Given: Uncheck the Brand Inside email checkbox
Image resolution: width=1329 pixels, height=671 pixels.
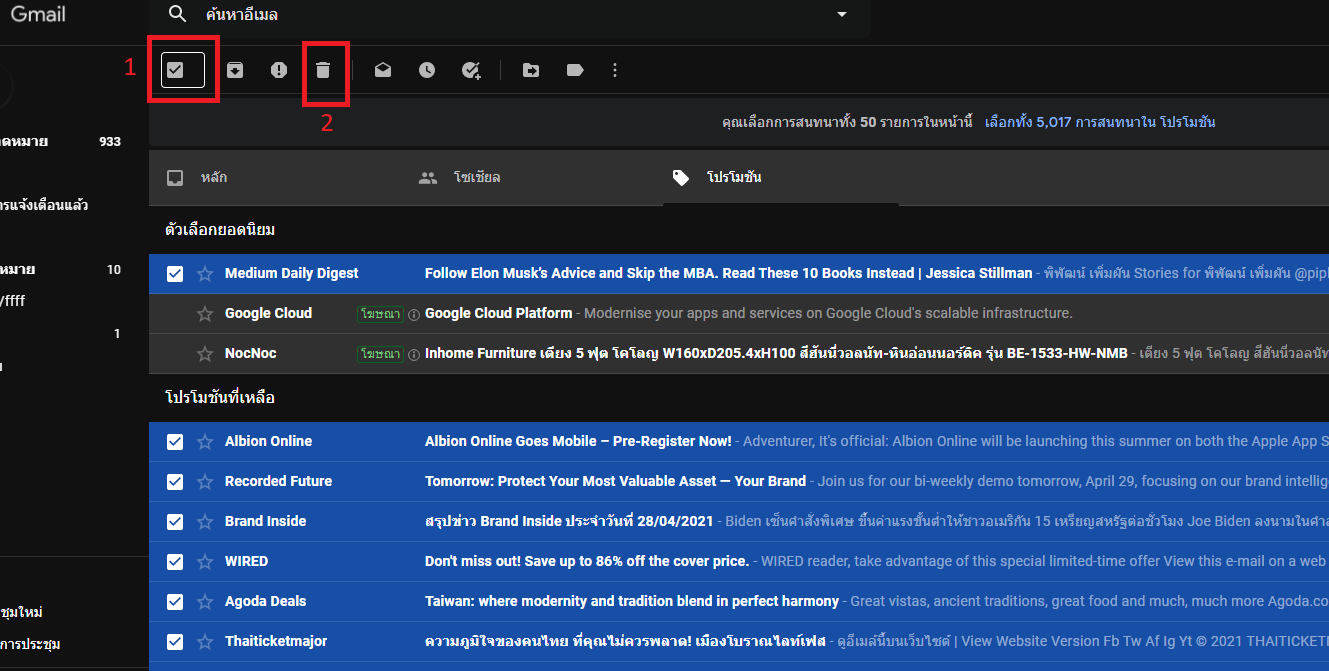Looking at the screenshot, I should pyautogui.click(x=175, y=521).
